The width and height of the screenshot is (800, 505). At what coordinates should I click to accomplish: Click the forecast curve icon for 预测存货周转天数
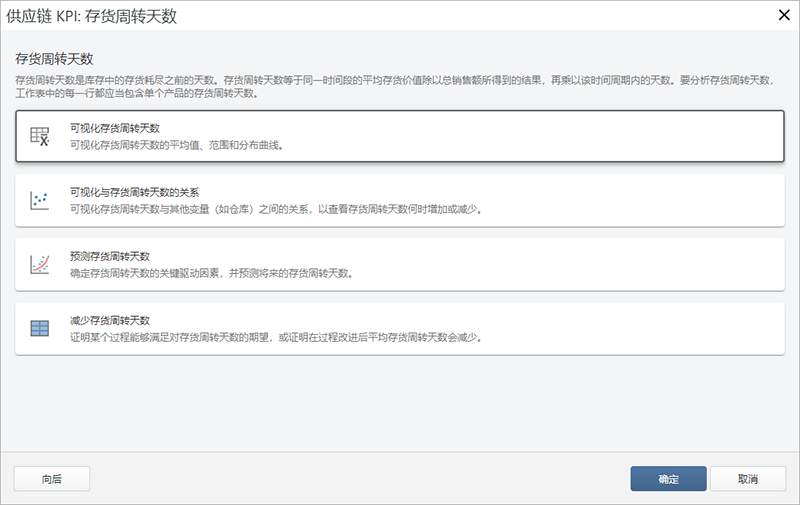[40, 265]
